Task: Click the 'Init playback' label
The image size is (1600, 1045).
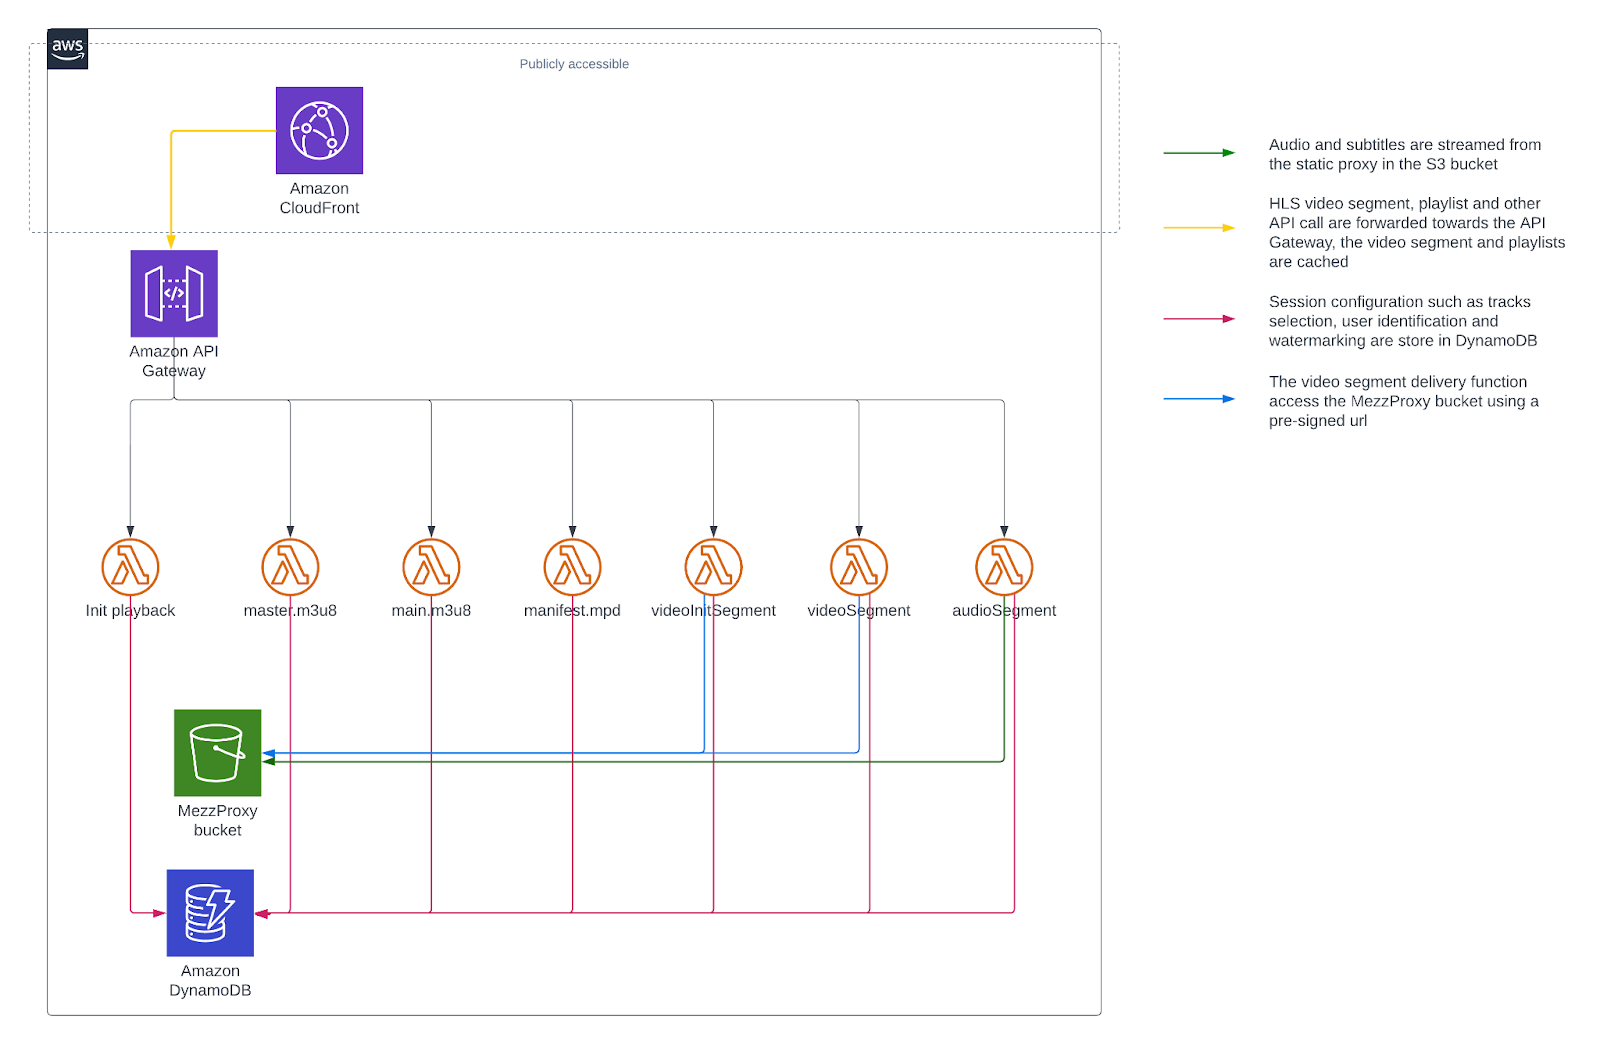Action: point(130,611)
